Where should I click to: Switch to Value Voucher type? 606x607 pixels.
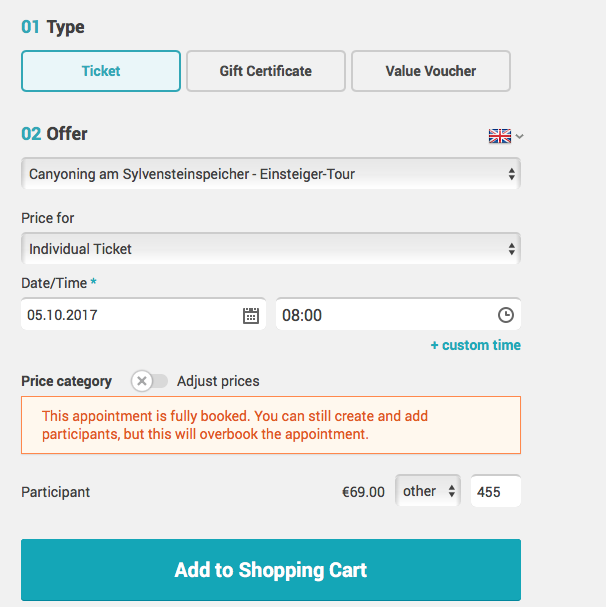tap(431, 71)
